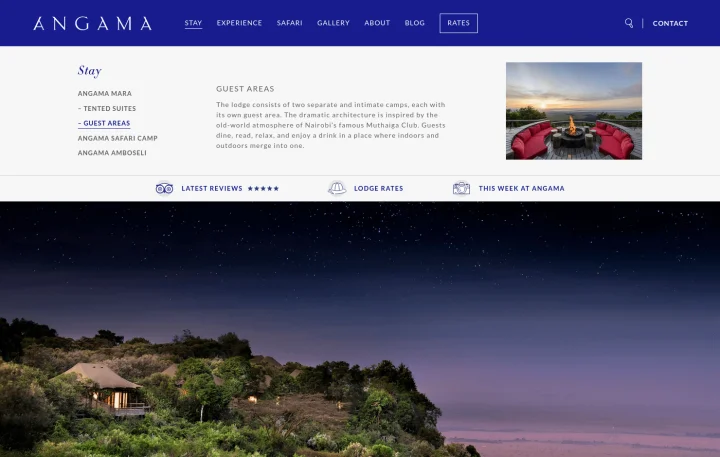Click the outlined Rates button
This screenshot has width=720, height=457.
(458, 23)
